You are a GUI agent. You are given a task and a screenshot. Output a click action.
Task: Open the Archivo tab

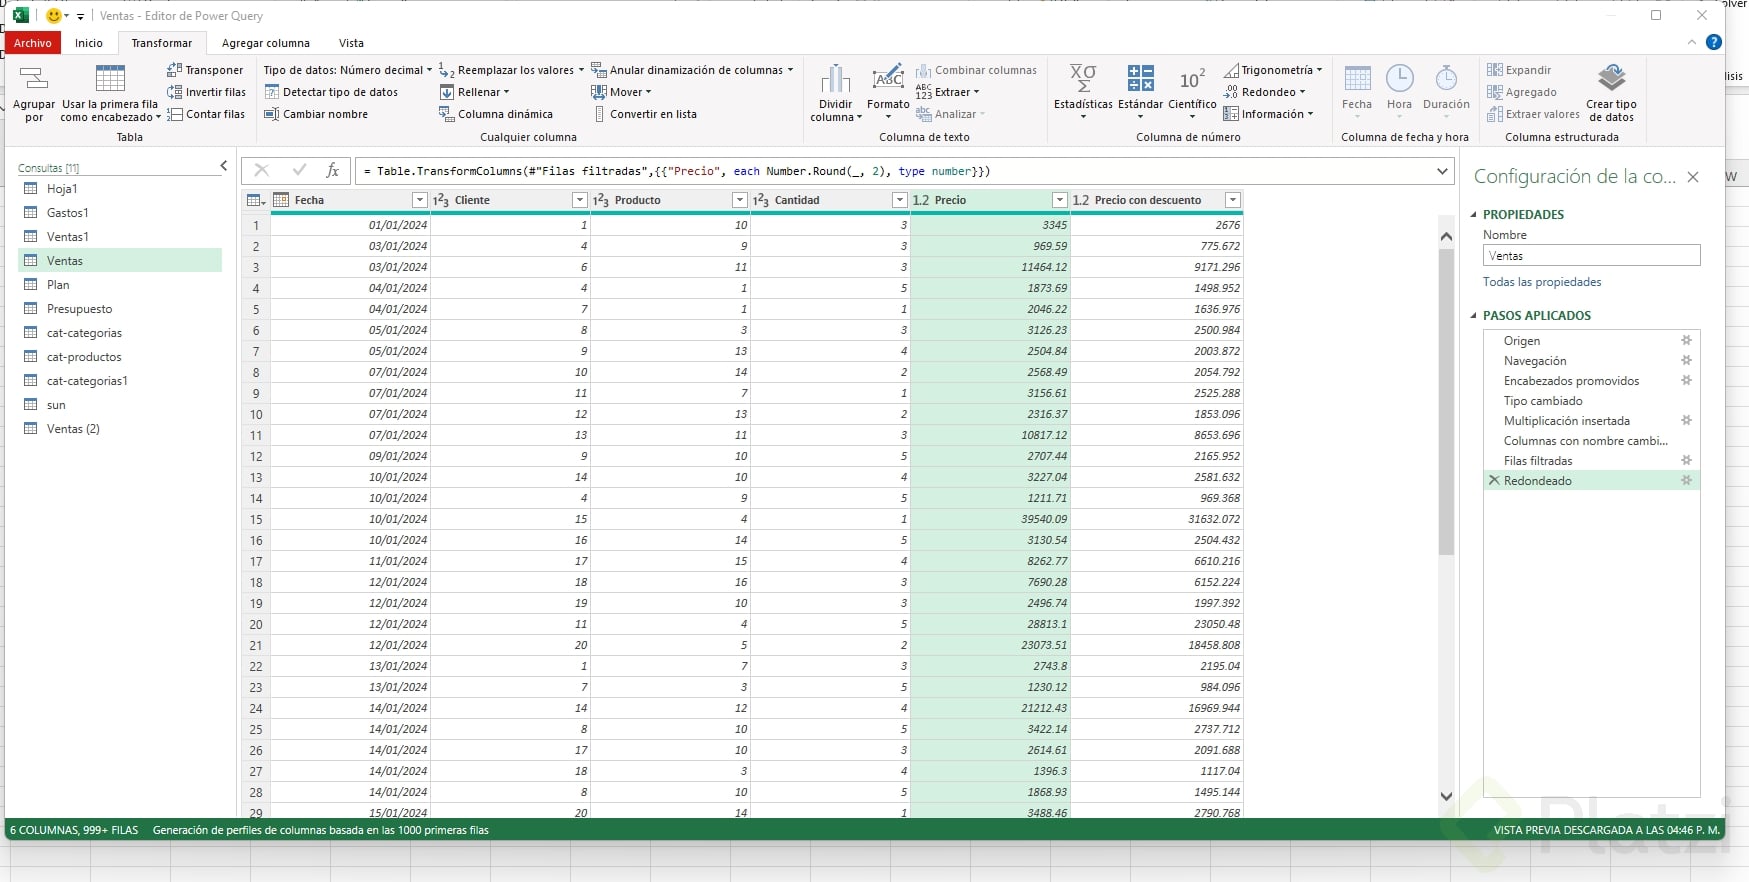coord(33,43)
